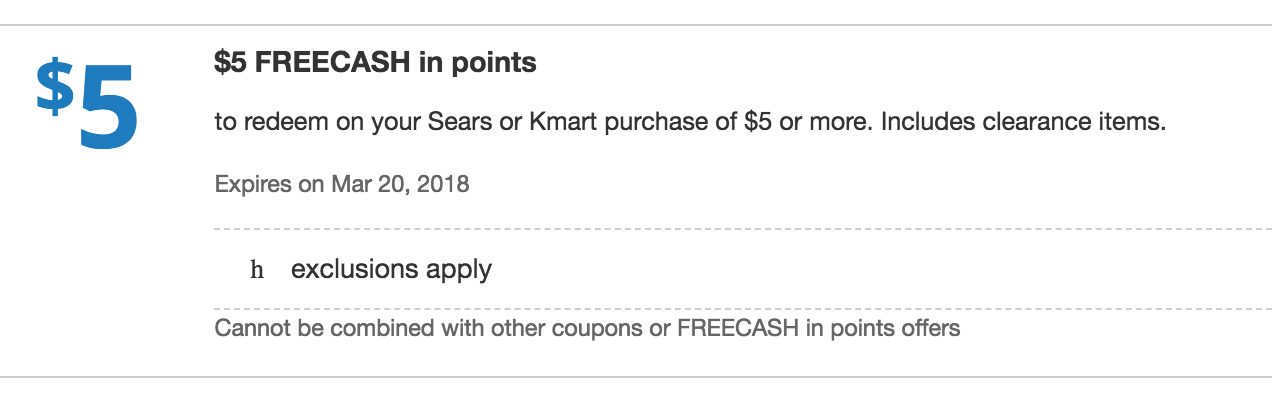This screenshot has width=1284, height=394.
Task: Click 'FREECASH in points offers' in the footer note
Action: [819, 328]
